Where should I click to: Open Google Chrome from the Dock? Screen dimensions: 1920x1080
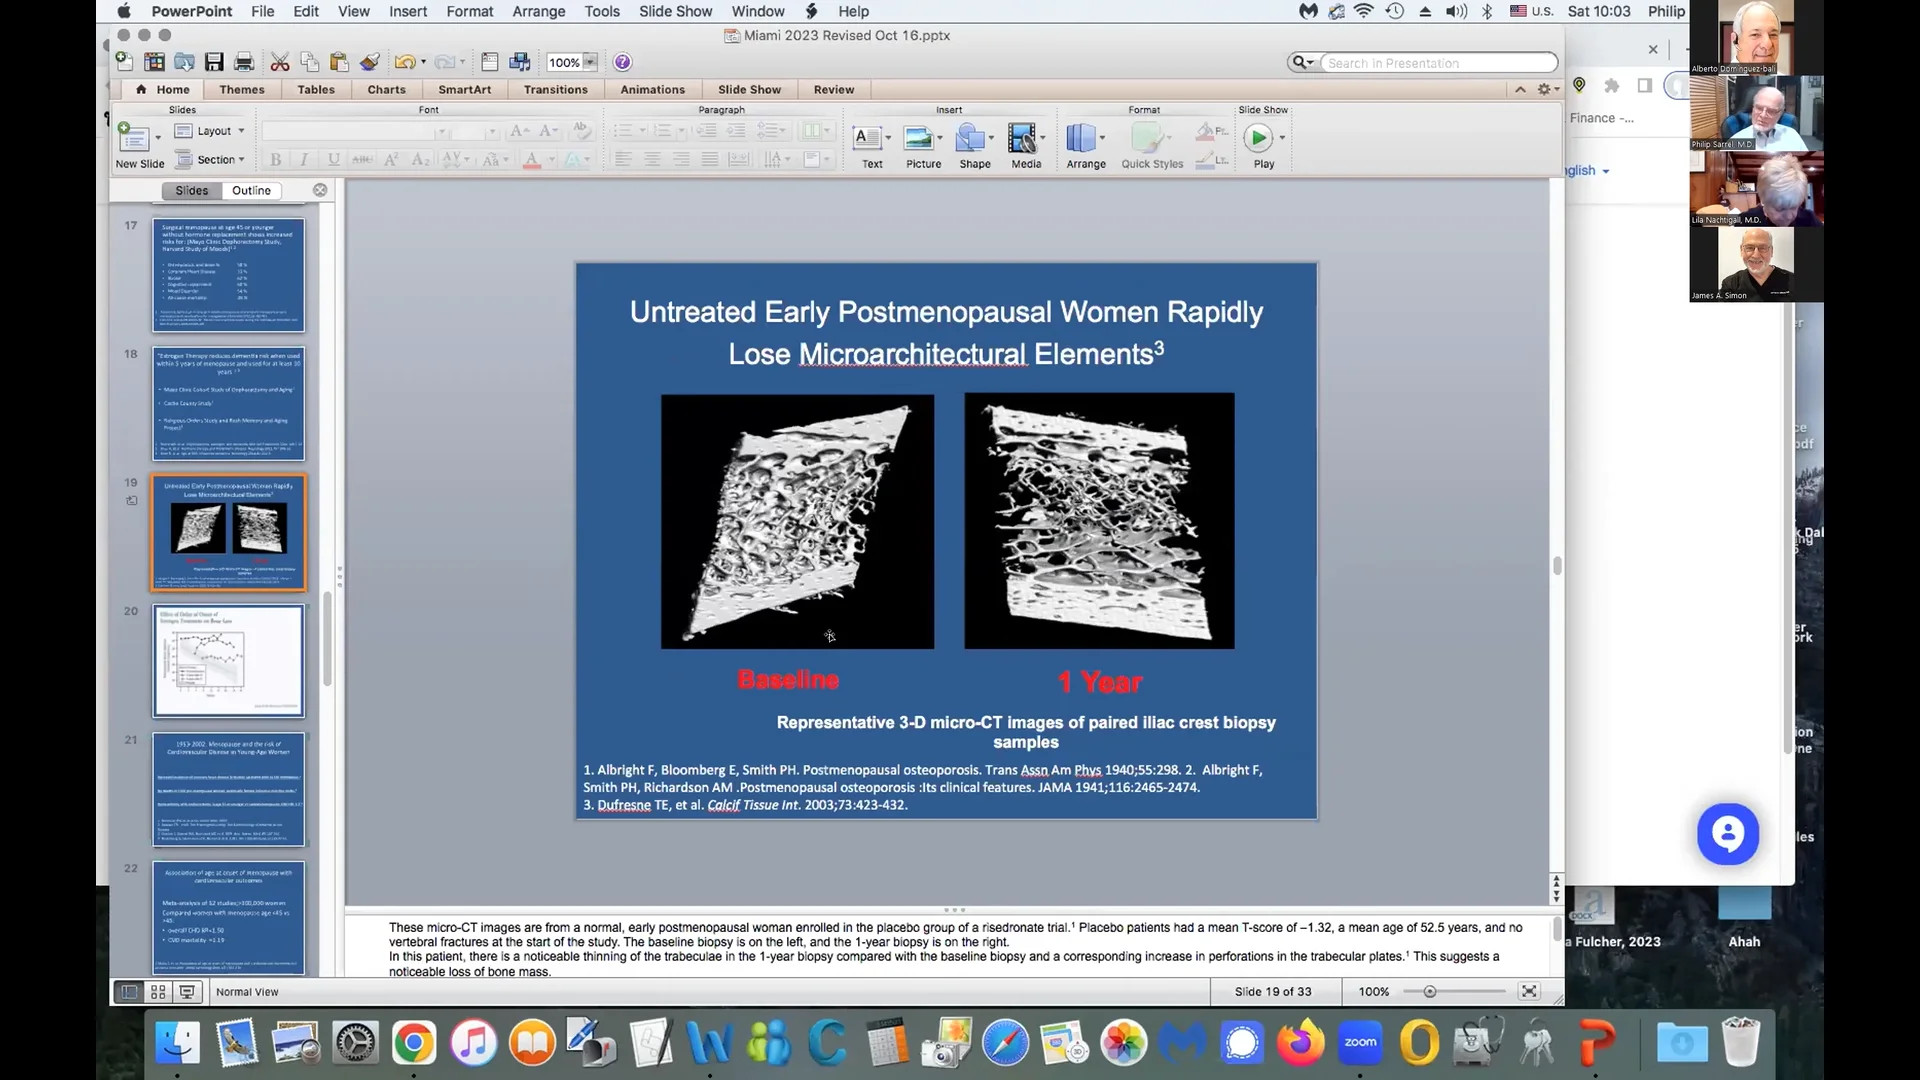pos(414,1044)
